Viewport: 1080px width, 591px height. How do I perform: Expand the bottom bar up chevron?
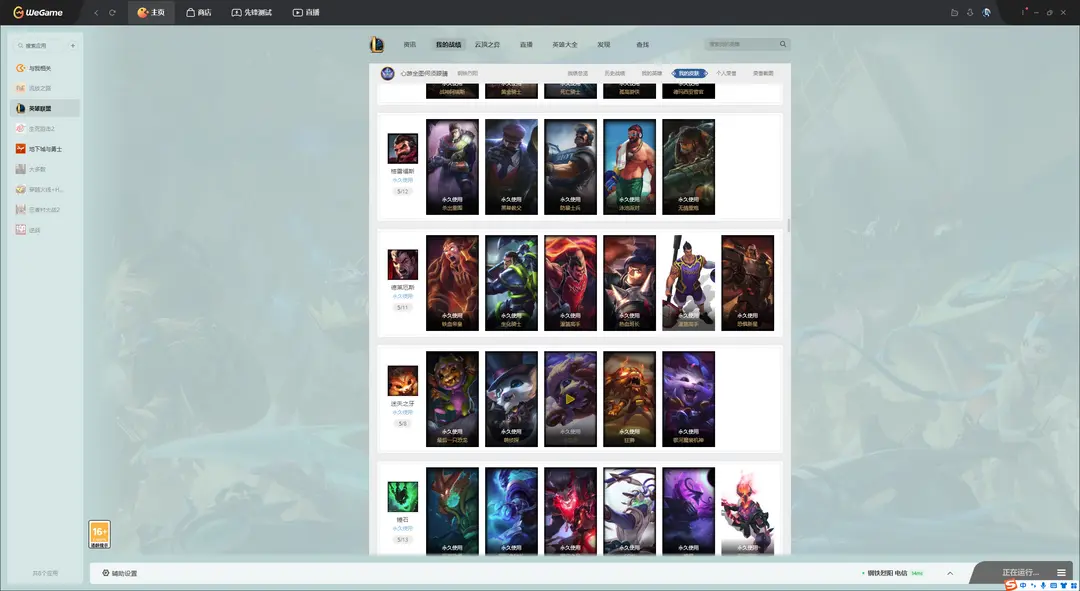(x=950, y=573)
